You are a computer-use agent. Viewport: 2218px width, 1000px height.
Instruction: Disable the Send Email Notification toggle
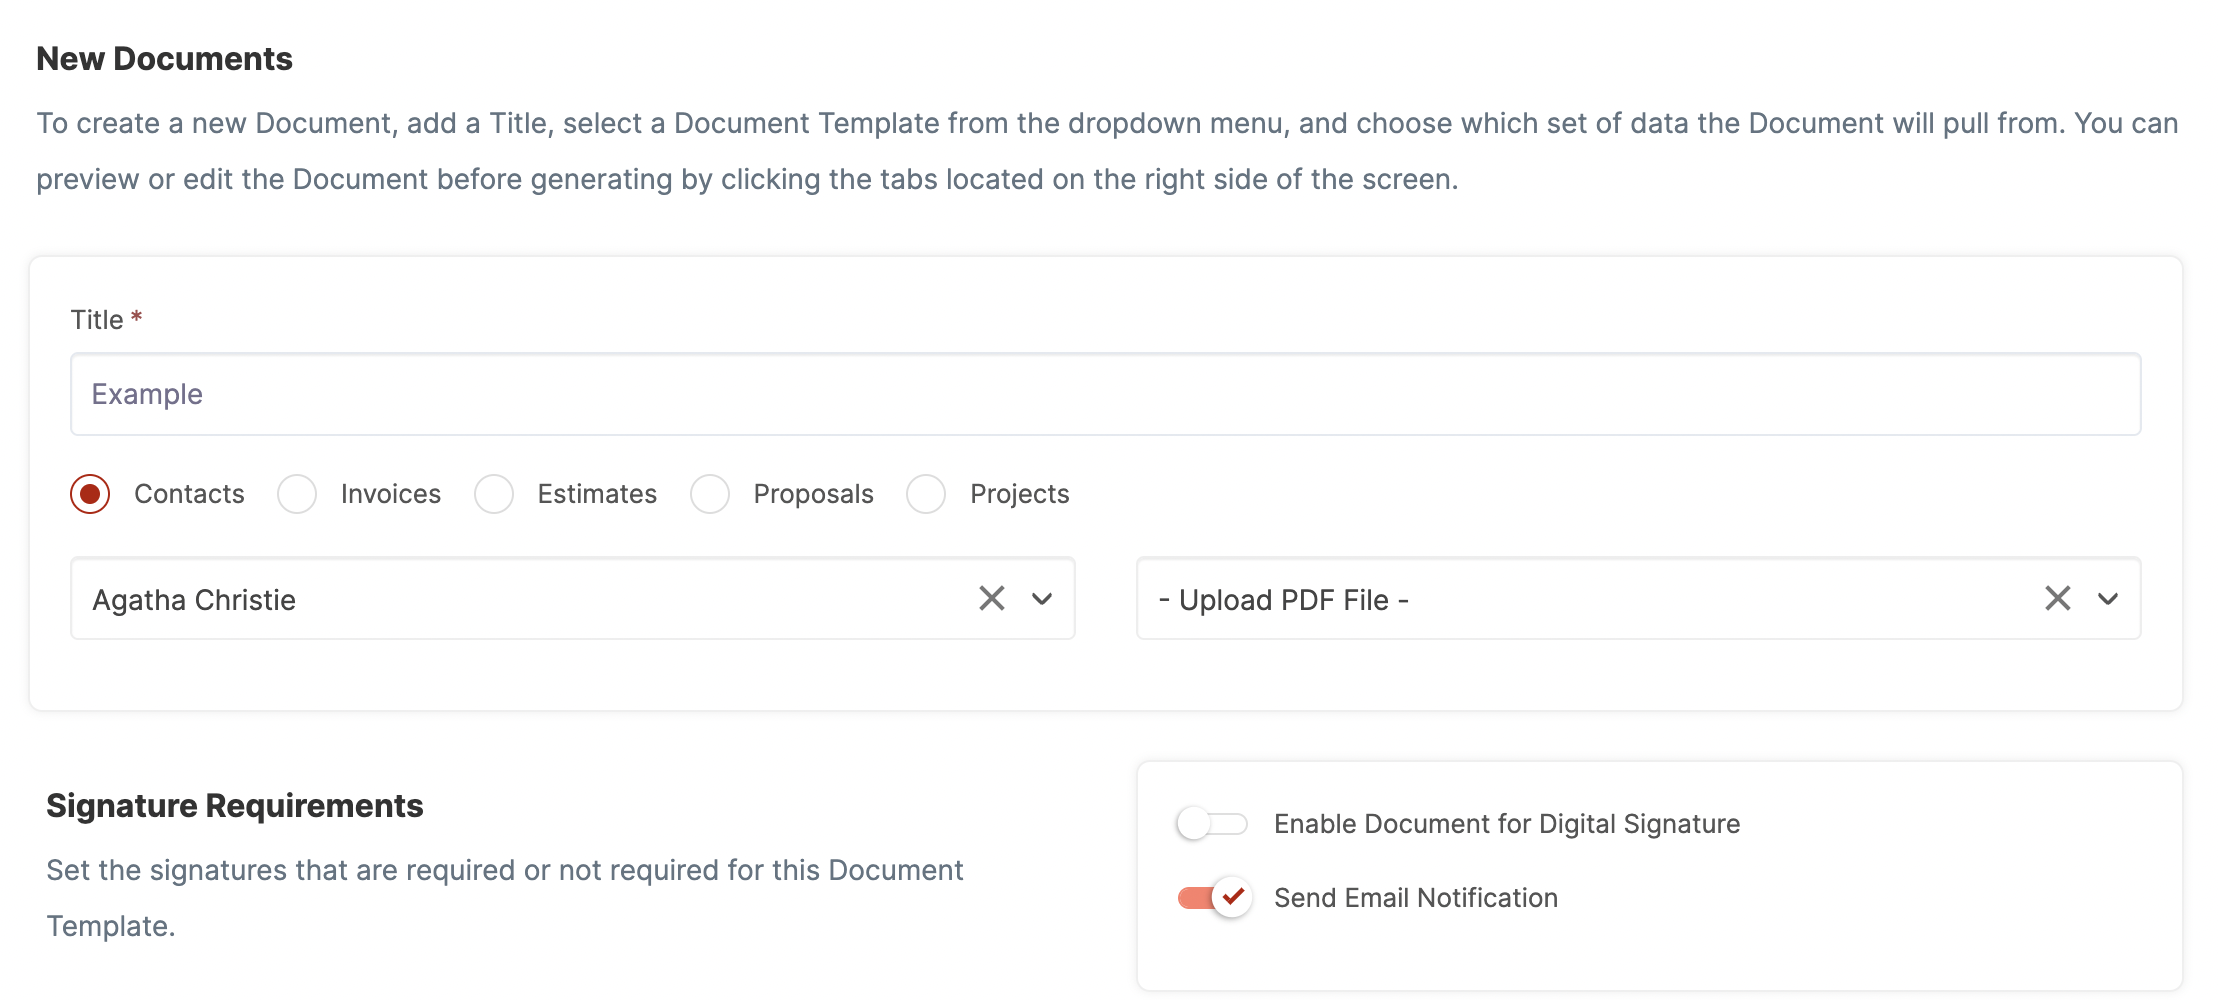click(1214, 897)
